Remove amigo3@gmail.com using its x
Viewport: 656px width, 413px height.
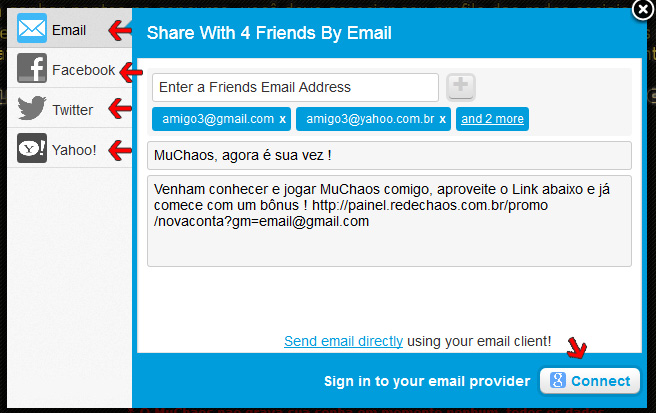283,119
